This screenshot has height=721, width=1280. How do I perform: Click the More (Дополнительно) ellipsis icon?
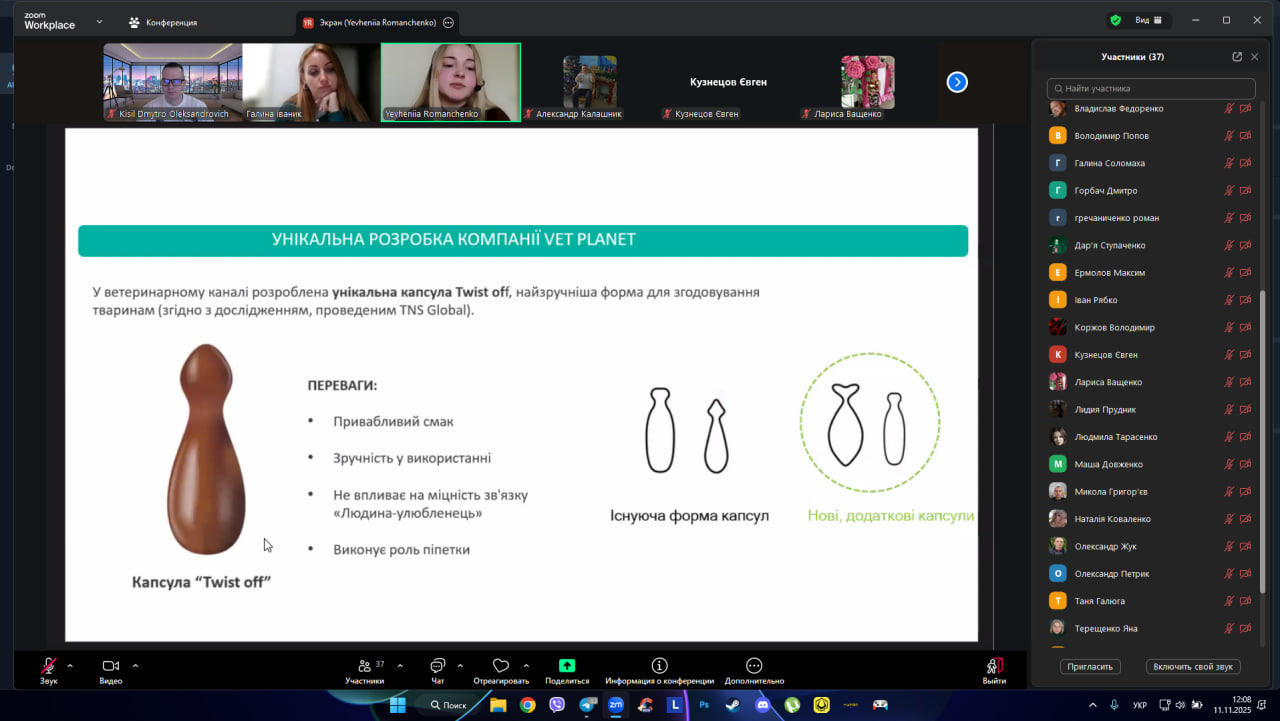pos(754,666)
